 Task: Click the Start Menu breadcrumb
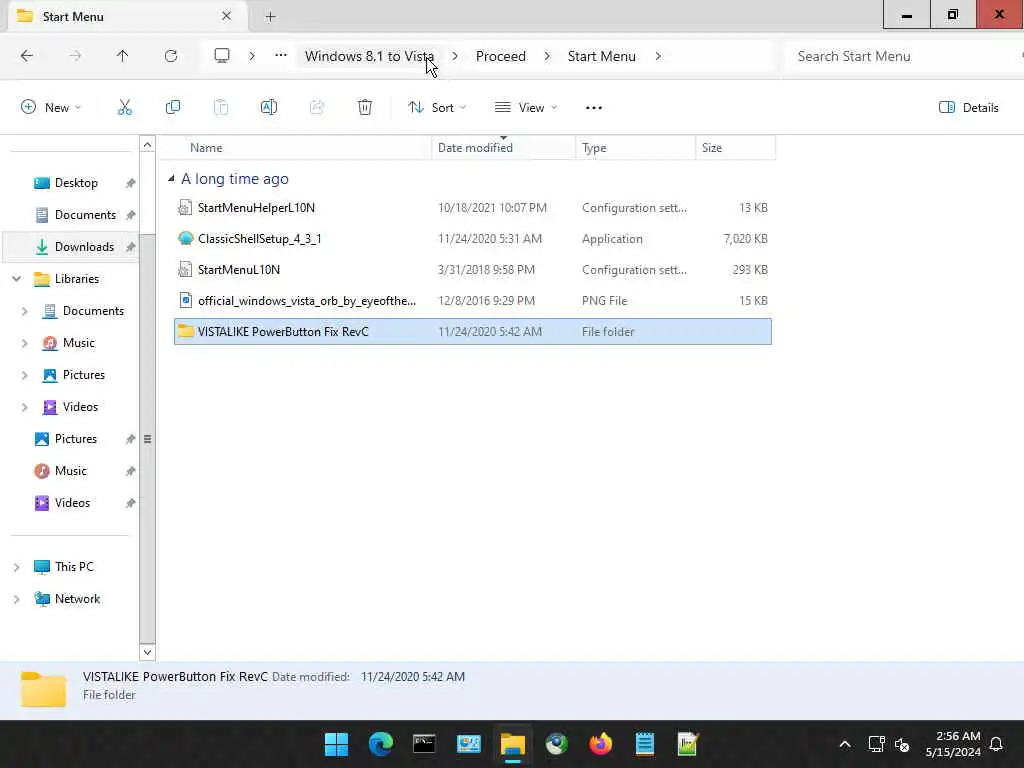[601, 56]
